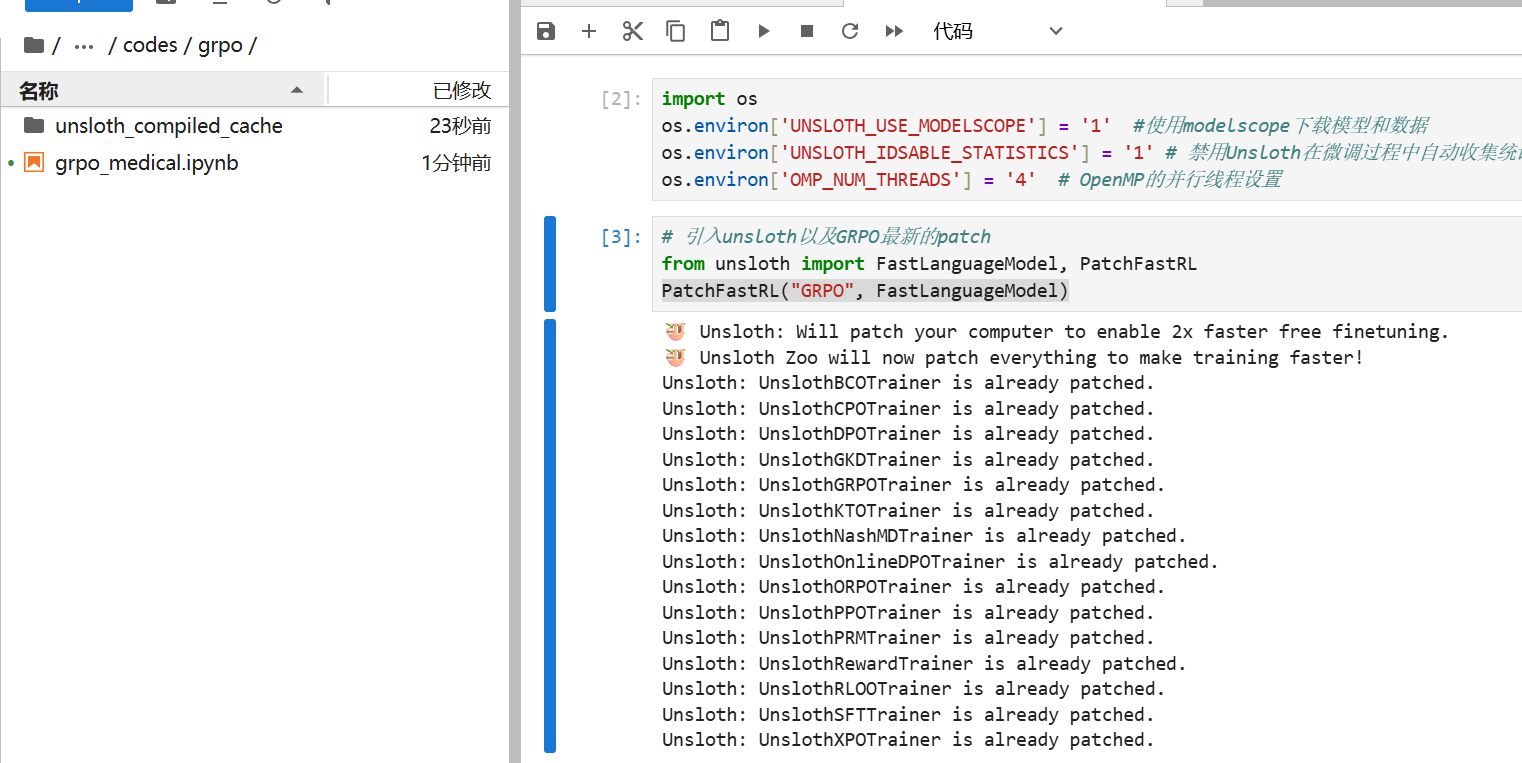
Task: Place cursor on the import os line
Action: pyautogui.click(x=710, y=99)
